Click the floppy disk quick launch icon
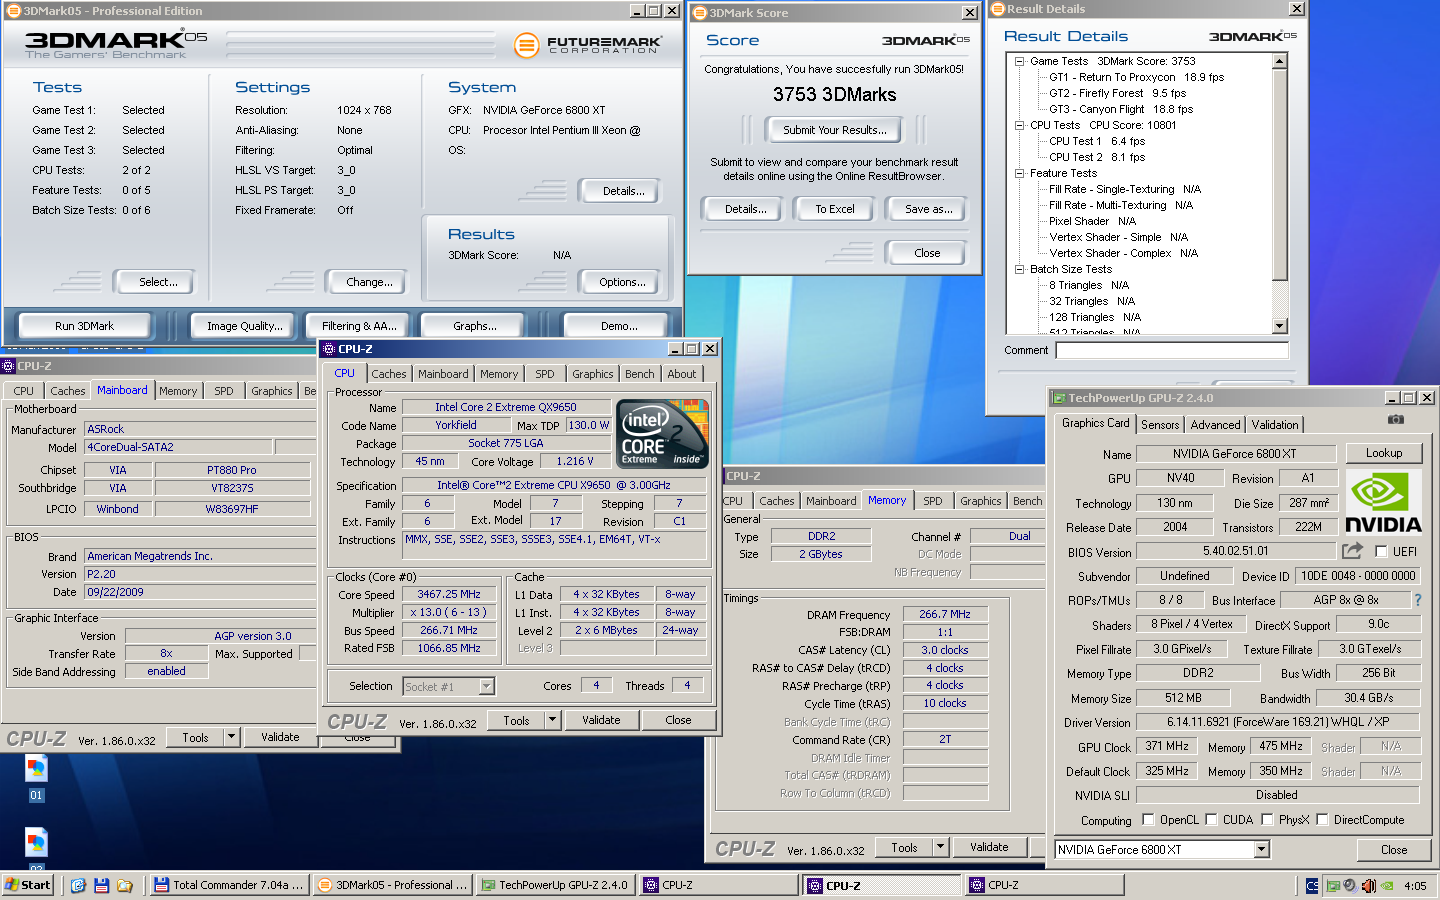 [x=101, y=885]
